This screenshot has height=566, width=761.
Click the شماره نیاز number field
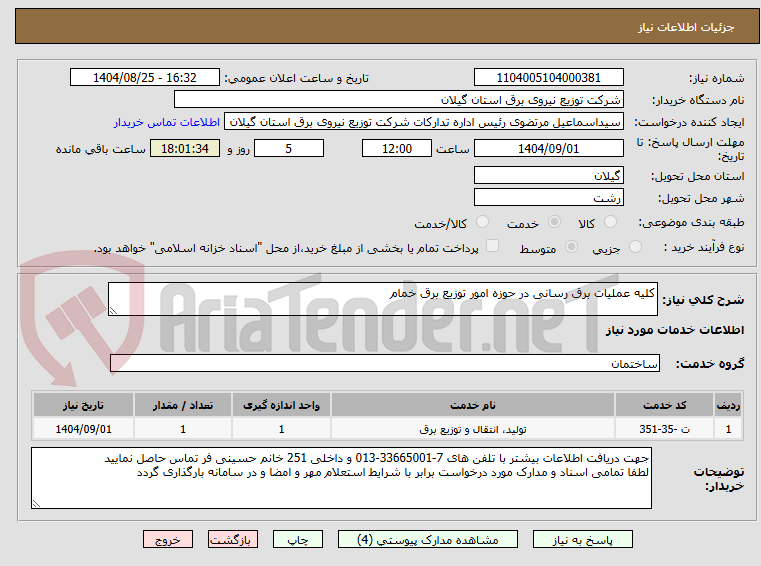pyautogui.click(x=548, y=78)
